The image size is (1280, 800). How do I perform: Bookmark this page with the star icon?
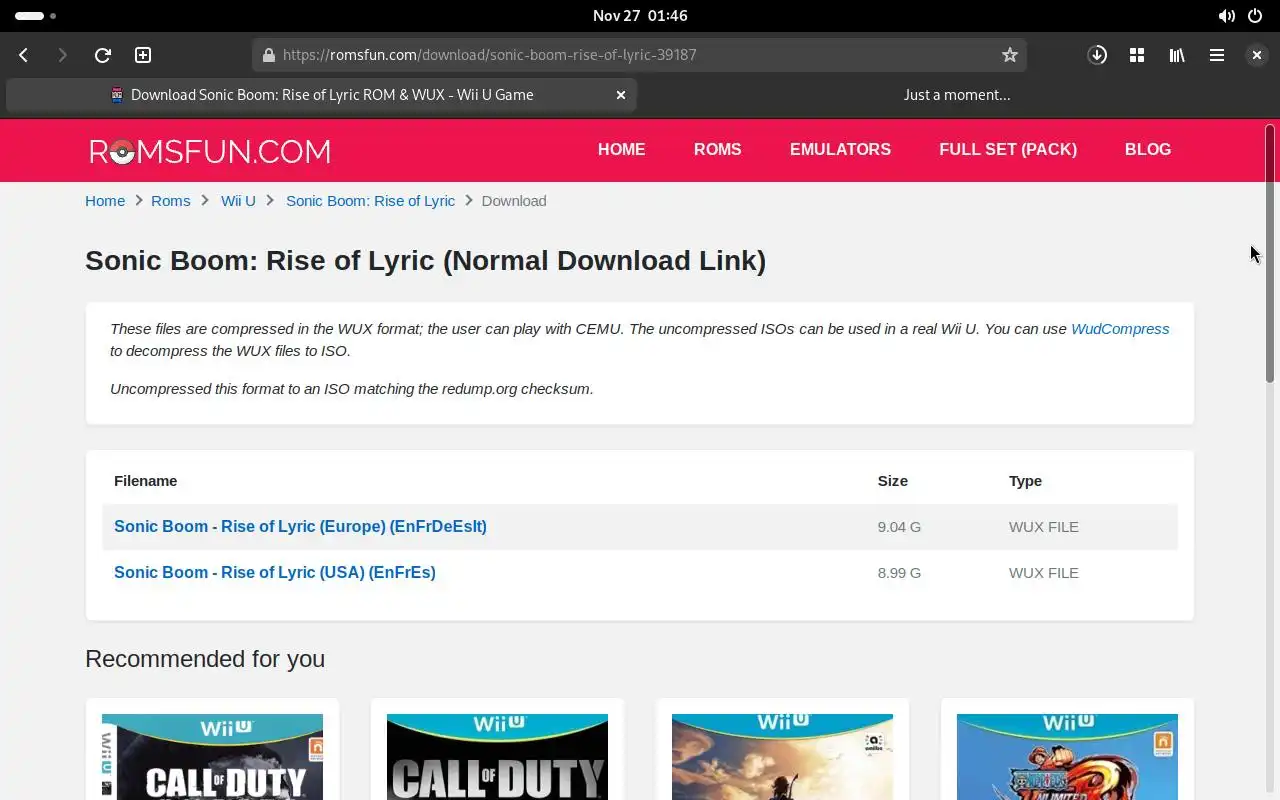click(x=1010, y=55)
